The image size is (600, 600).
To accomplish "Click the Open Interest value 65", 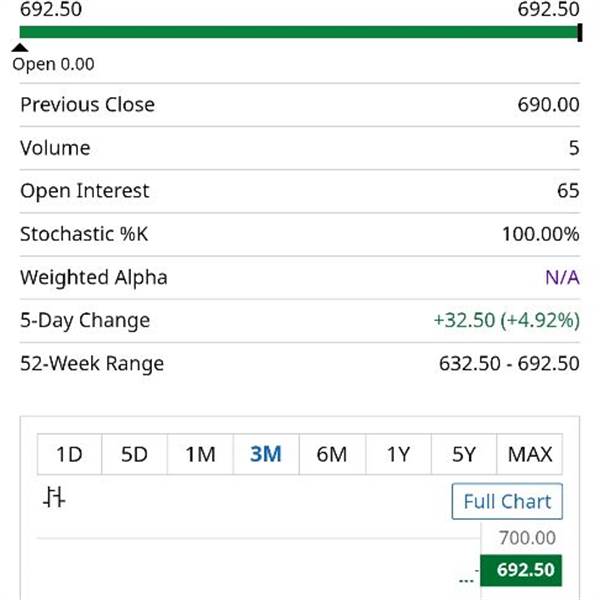I will pos(568,191).
